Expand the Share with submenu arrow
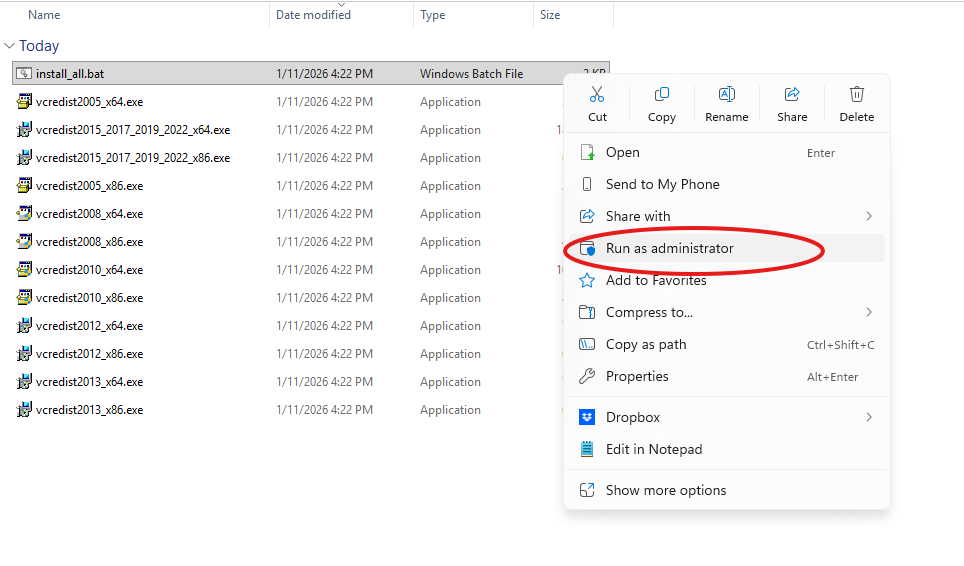 click(868, 216)
